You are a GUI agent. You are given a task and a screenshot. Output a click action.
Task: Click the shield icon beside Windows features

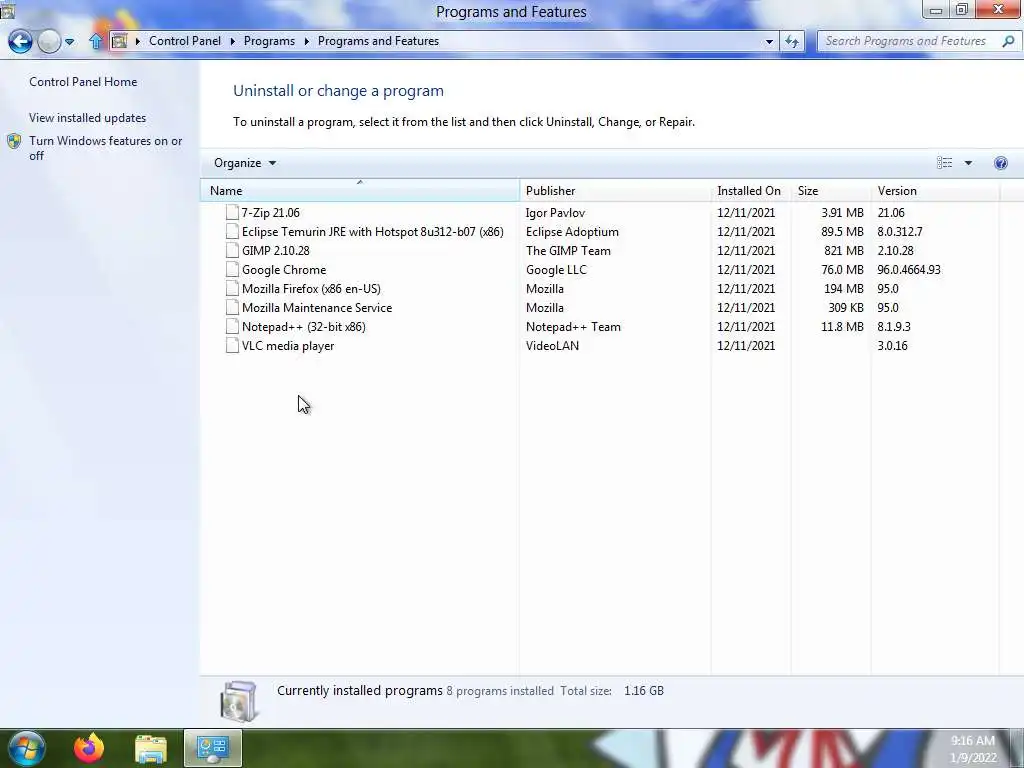(14, 141)
